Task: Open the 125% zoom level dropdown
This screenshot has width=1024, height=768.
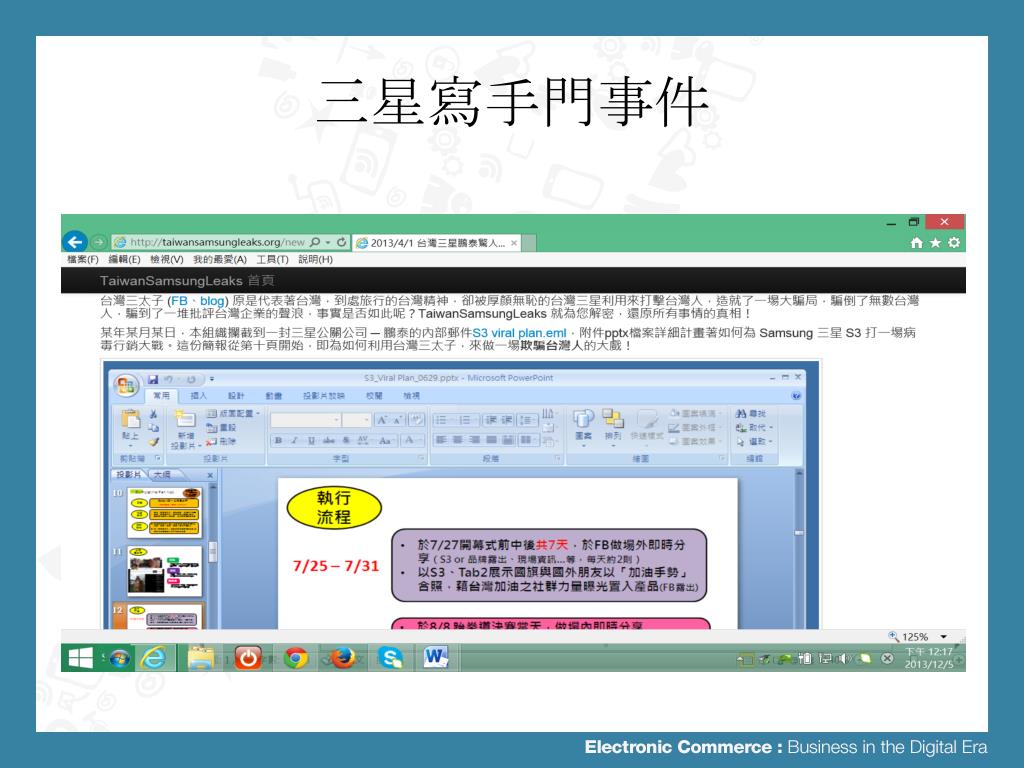Action: point(944,637)
